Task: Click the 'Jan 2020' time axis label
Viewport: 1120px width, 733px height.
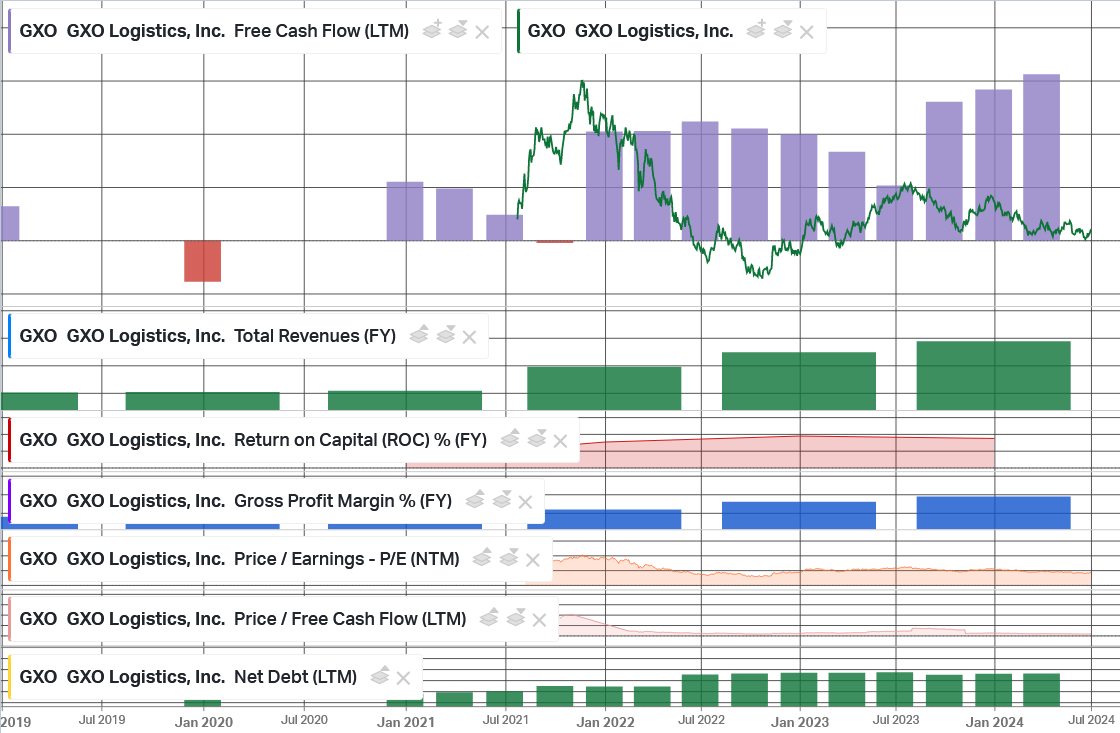Action: pyautogui.click(x=204, y=722)
